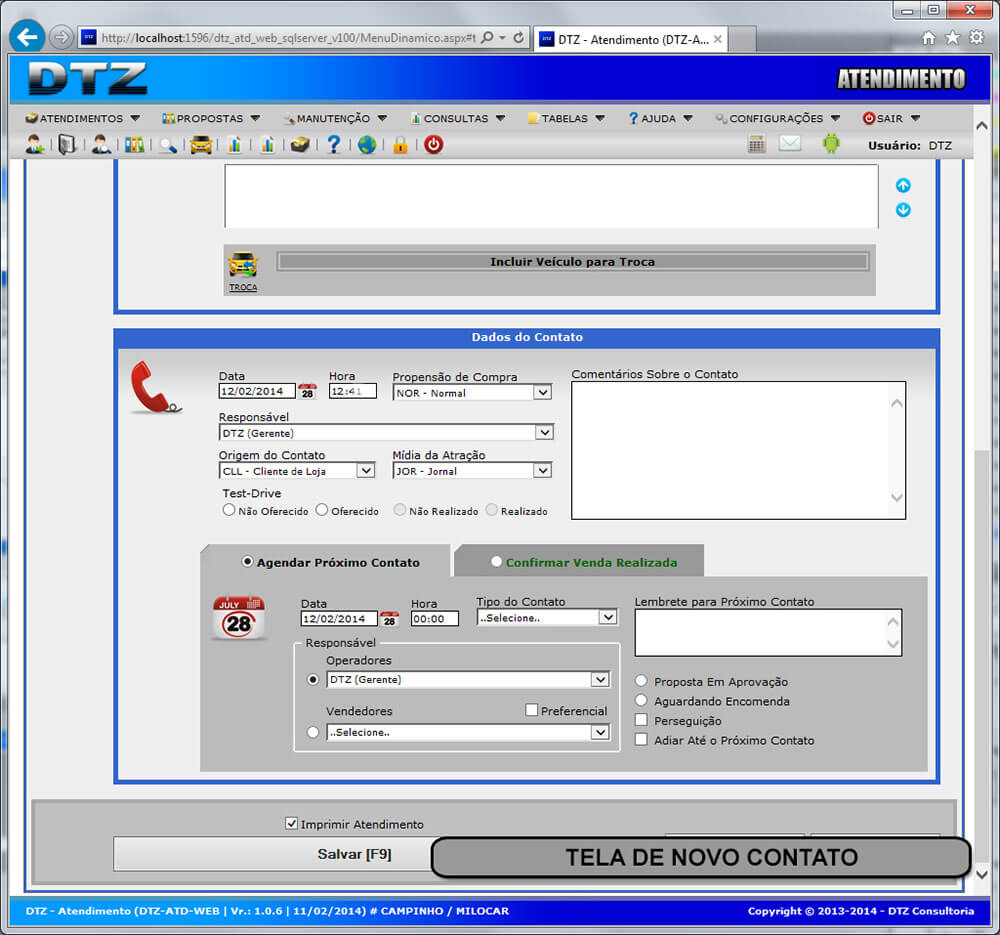Click the red power icon in toolbar
The width and height of the screenshot is (1000, 935).
pyautogui.click(x=433, y=145)
